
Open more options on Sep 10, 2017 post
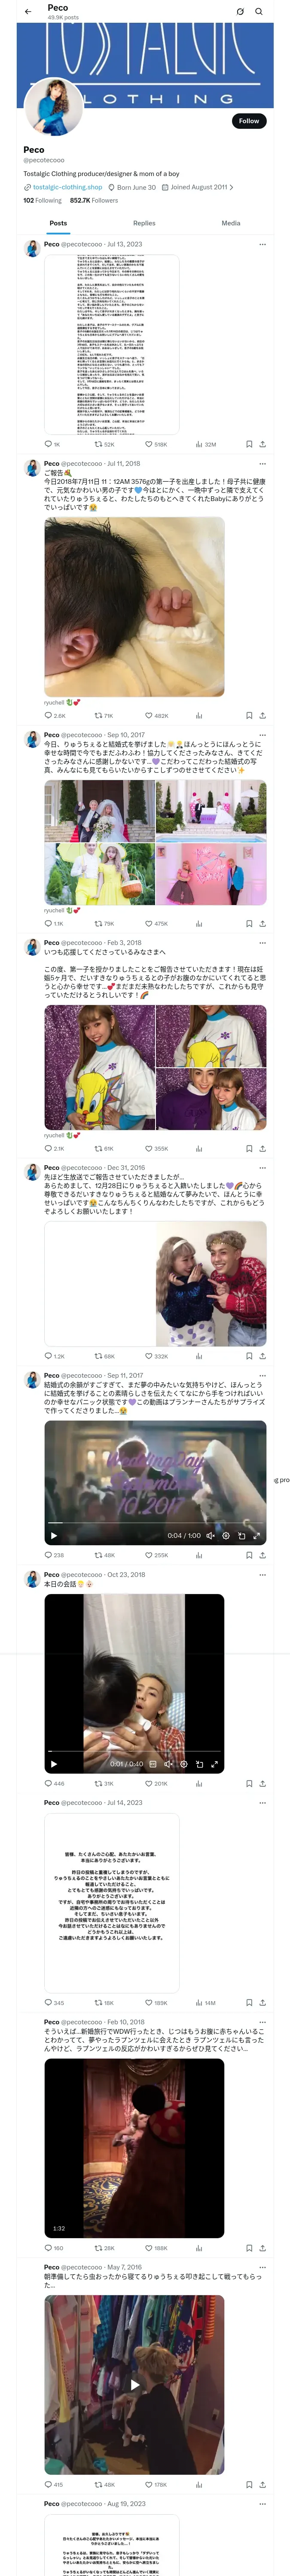click(x=262, y=735)
